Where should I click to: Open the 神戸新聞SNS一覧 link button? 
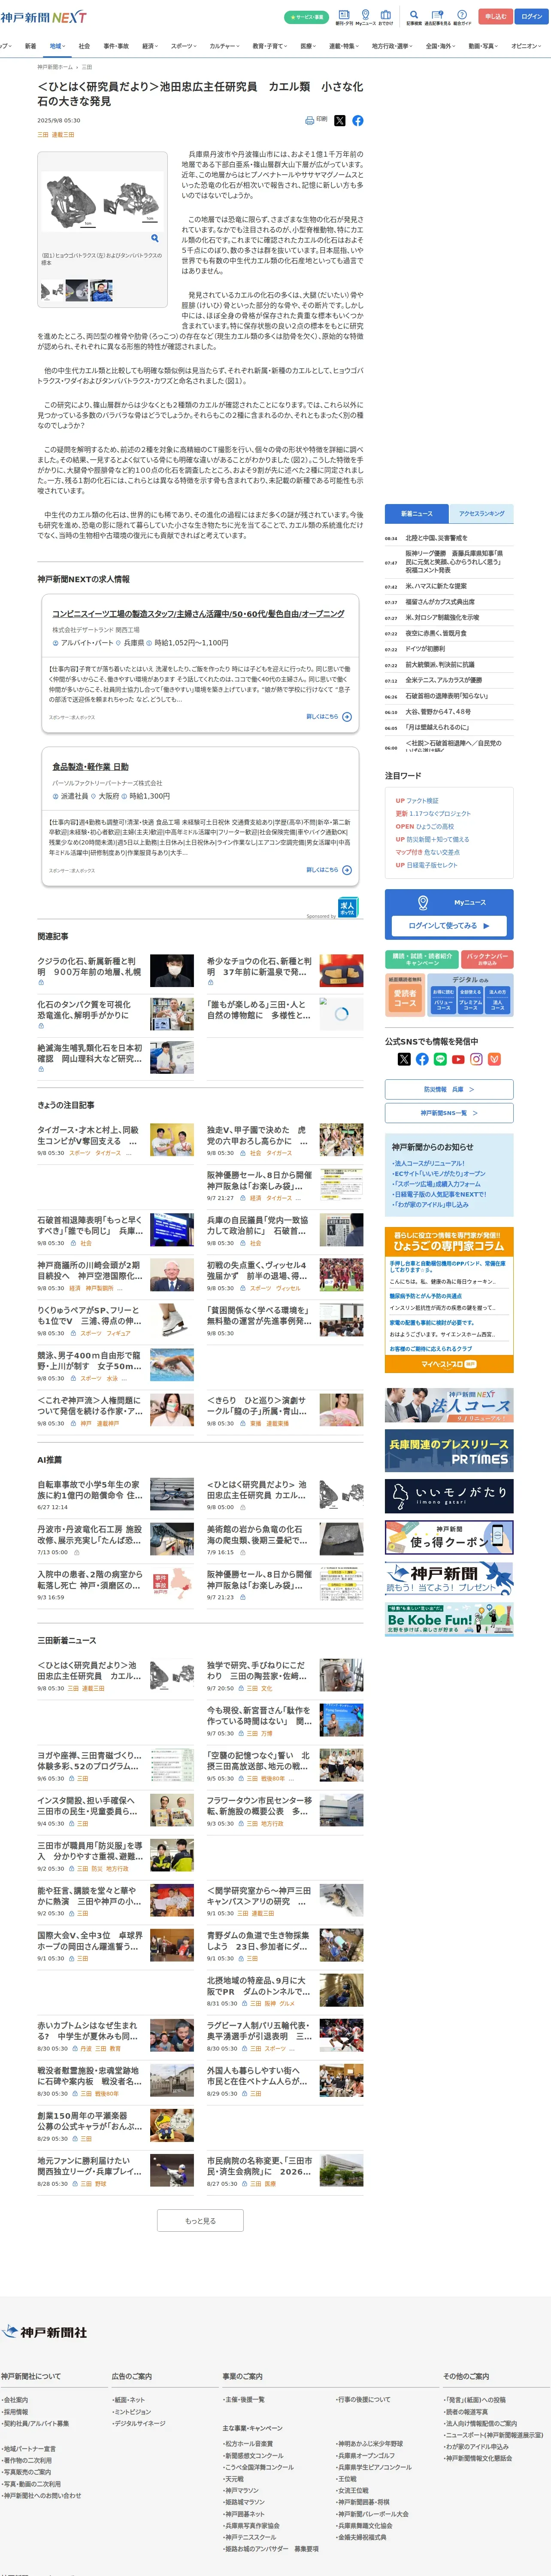449,1113
